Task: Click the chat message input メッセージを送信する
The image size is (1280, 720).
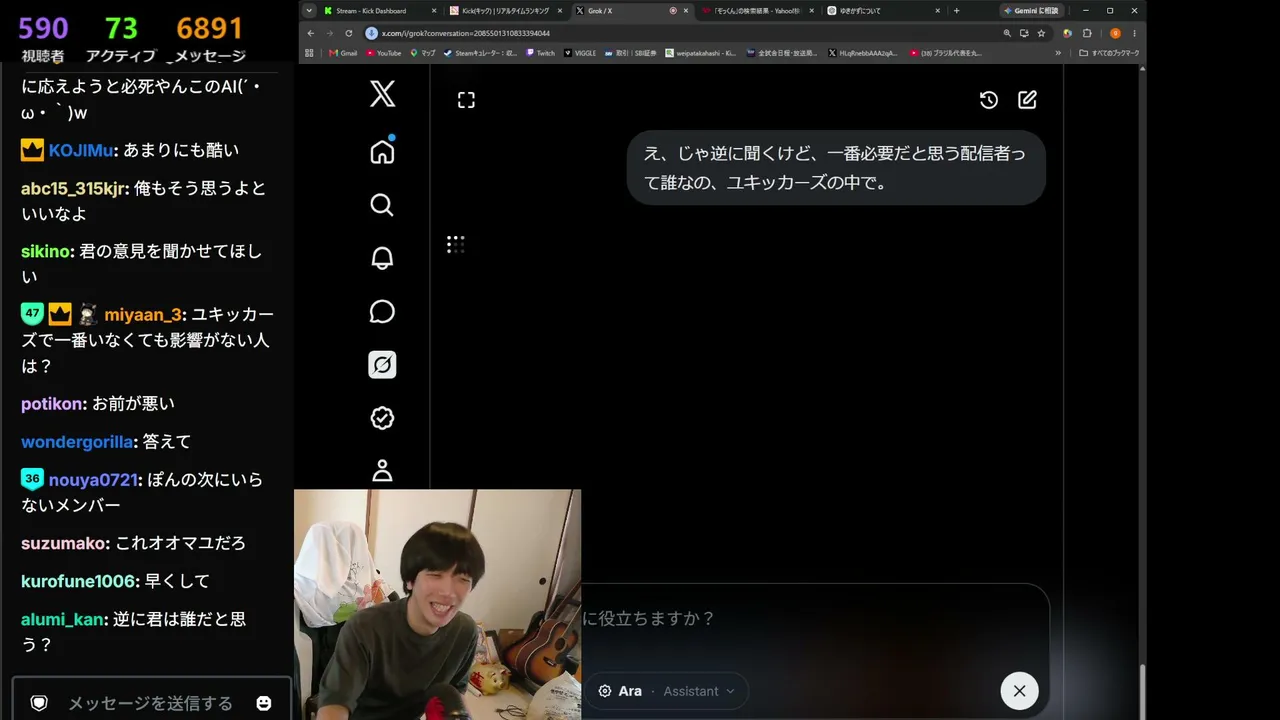Action: coord(151,703)
